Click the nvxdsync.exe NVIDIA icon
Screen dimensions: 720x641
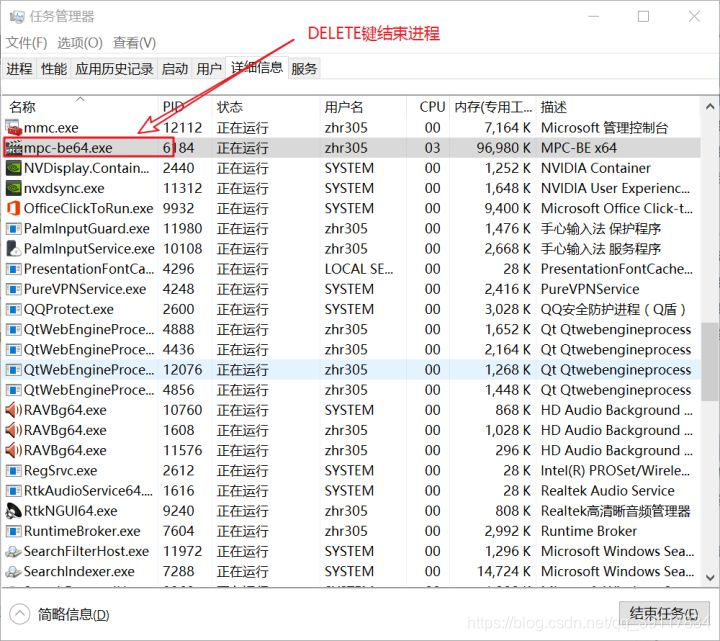click(13, 188)
